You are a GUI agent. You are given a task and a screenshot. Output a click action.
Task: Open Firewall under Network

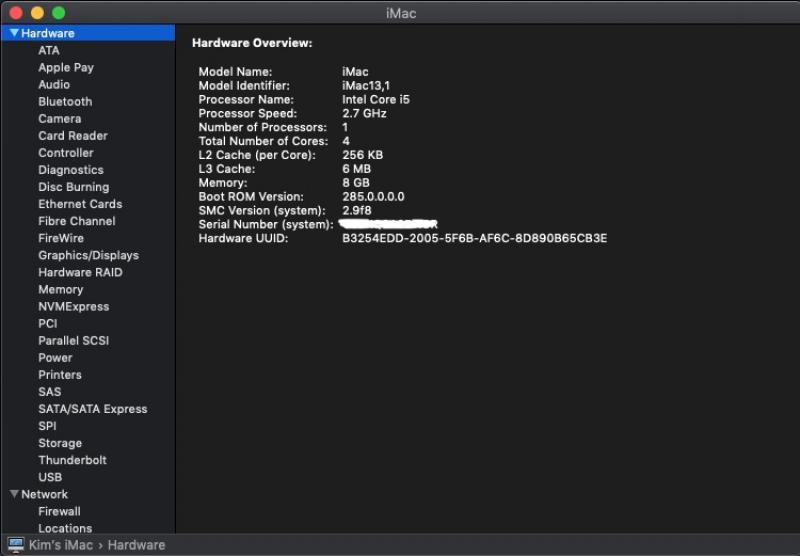(59, 511)
